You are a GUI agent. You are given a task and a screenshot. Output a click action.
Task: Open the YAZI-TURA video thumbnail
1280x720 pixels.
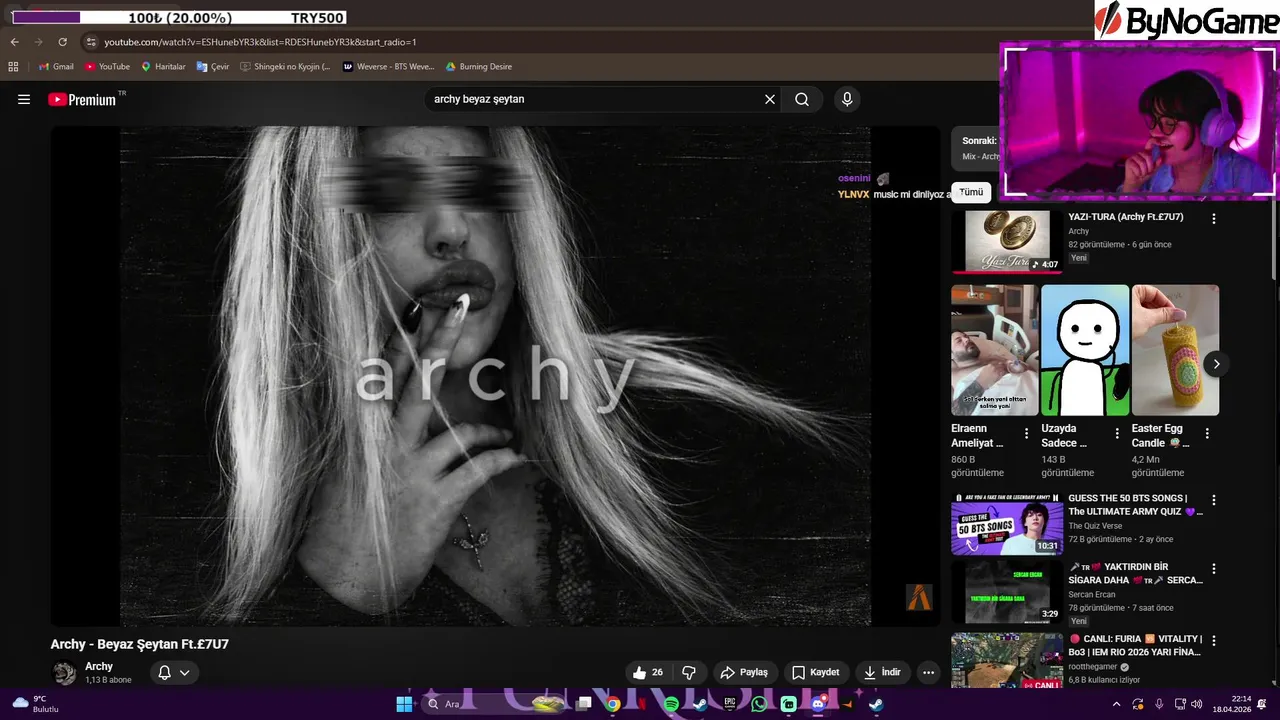click(x=1007, y=240)
